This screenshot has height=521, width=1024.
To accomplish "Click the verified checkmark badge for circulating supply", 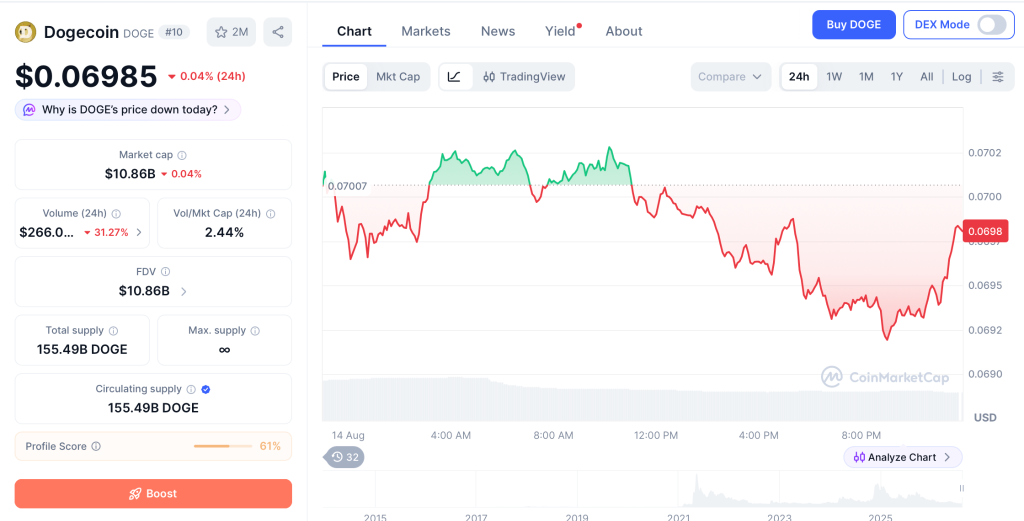I will coord(206,389).
